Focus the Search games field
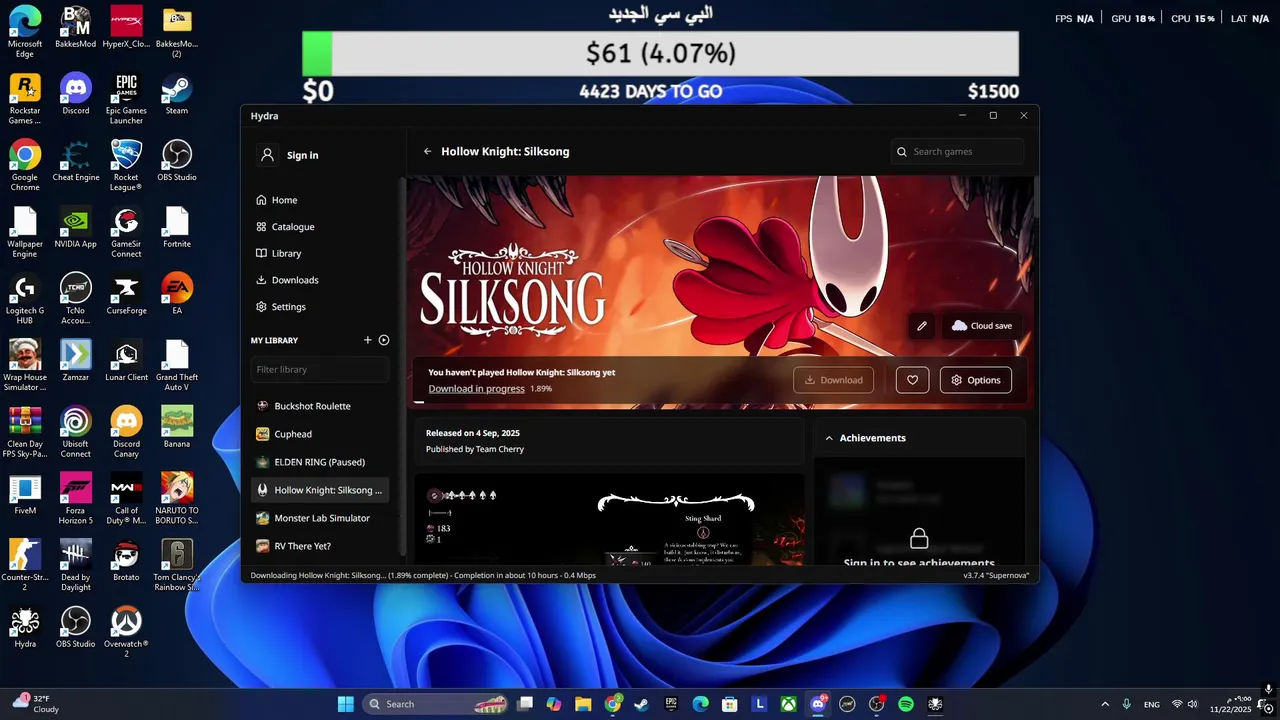1280x720 pixels. pyautogui.click(x=957, y=152)
